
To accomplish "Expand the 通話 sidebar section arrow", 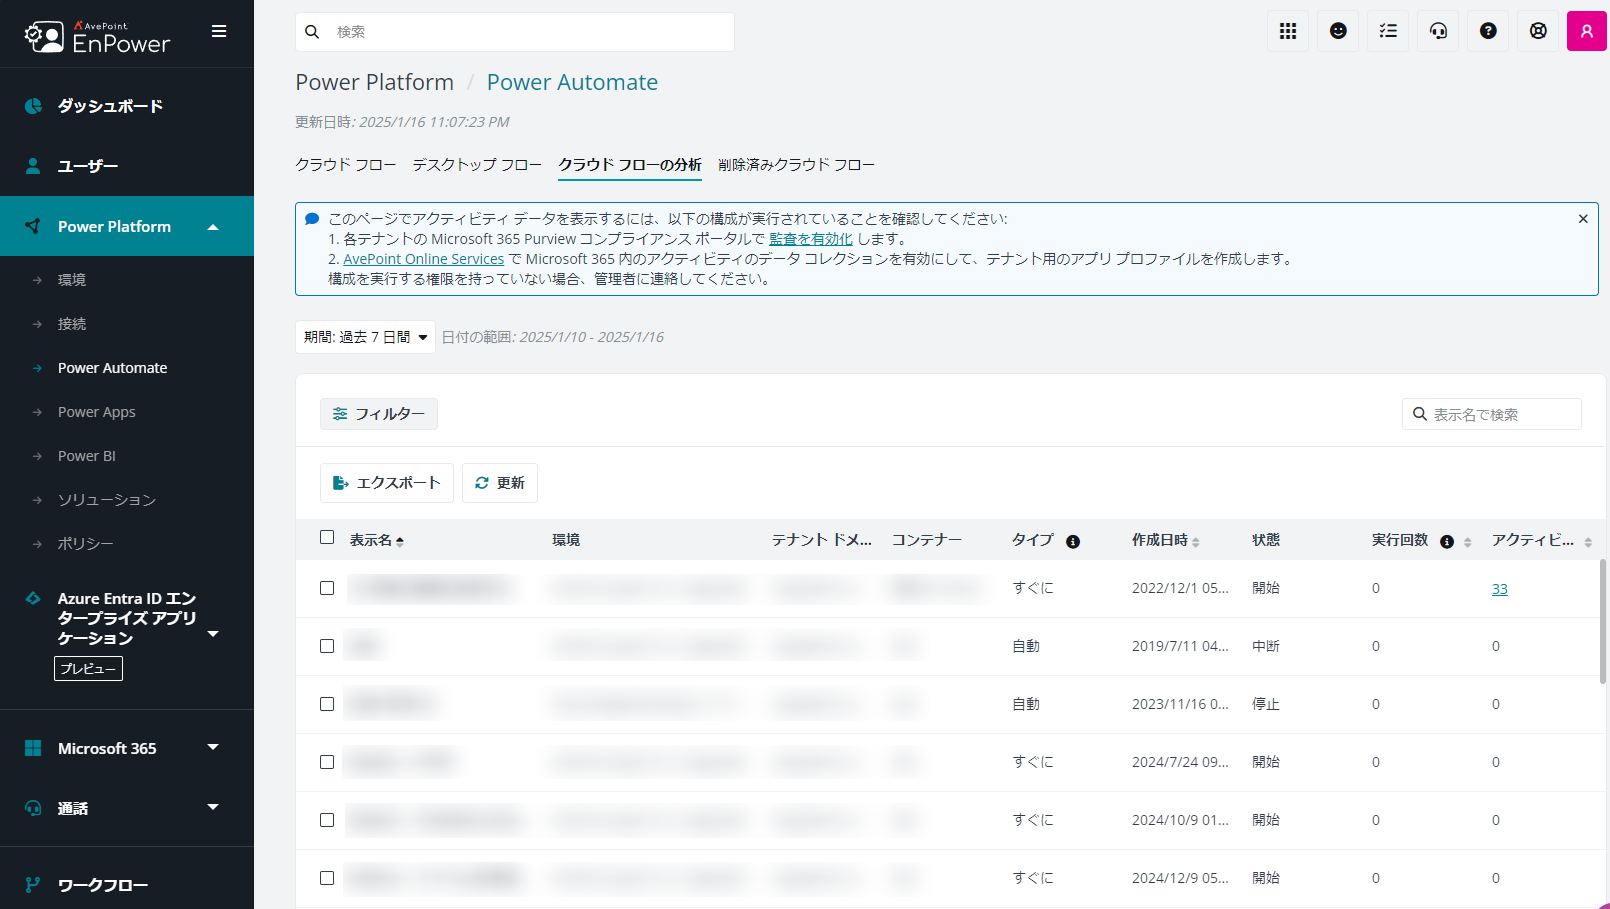I will [x=213, y=807].
